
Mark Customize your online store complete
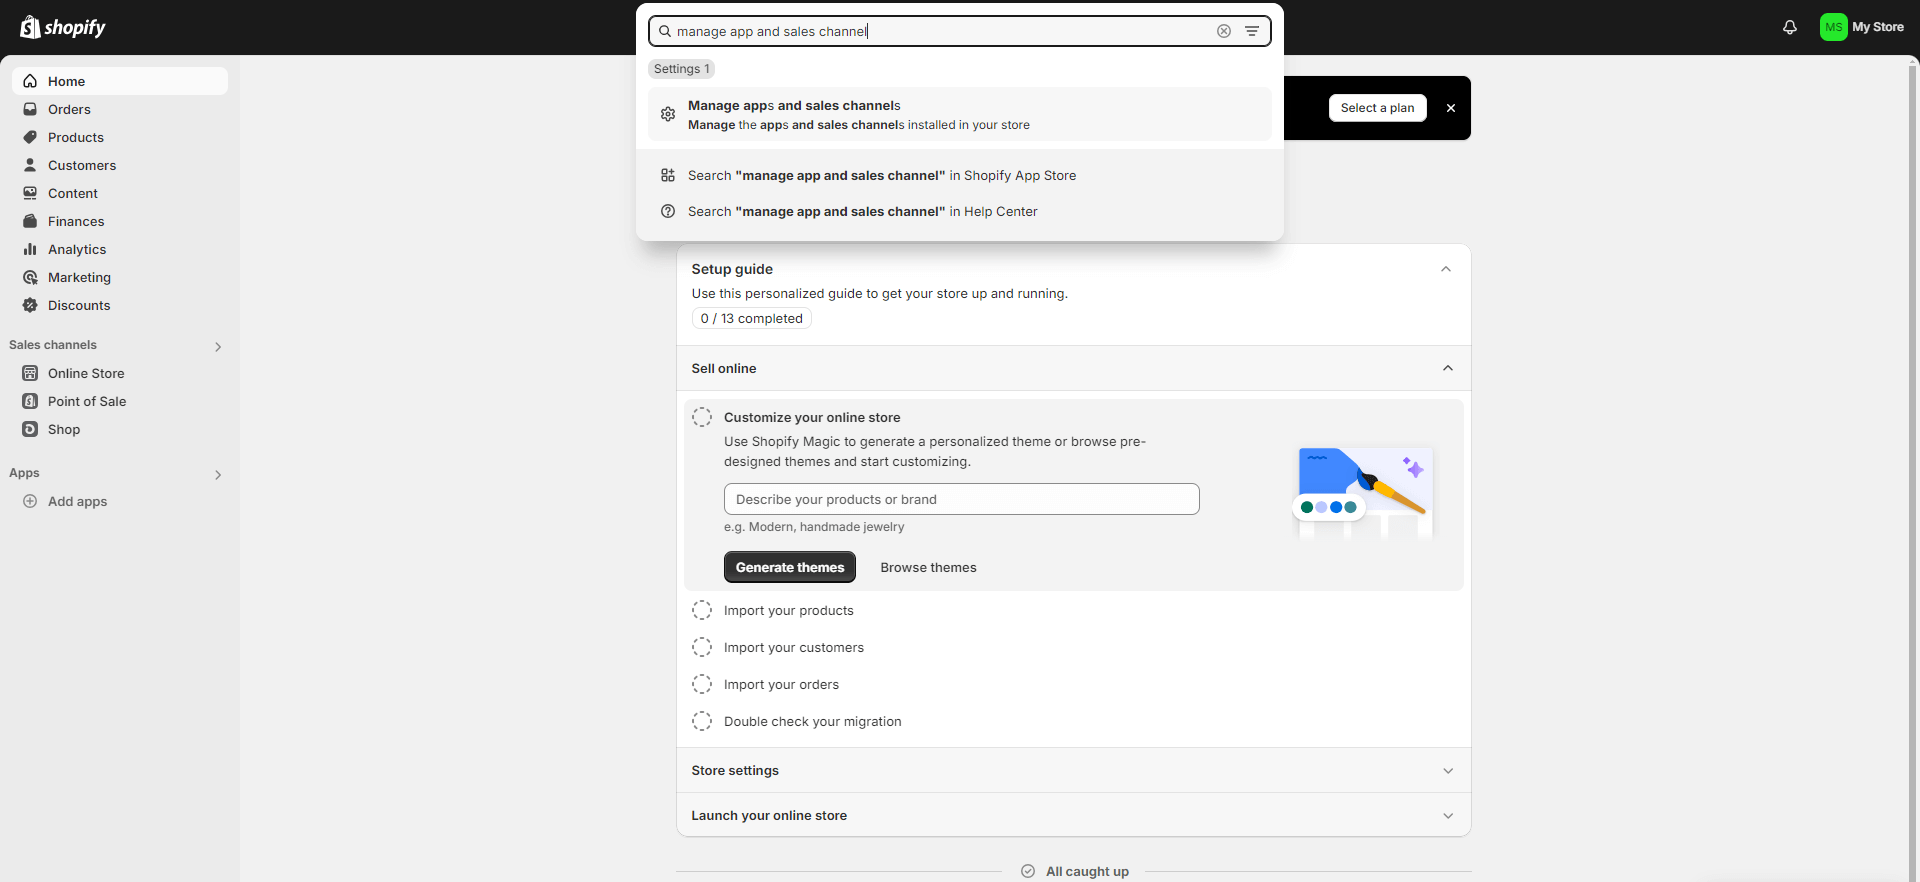click(702, 417)
